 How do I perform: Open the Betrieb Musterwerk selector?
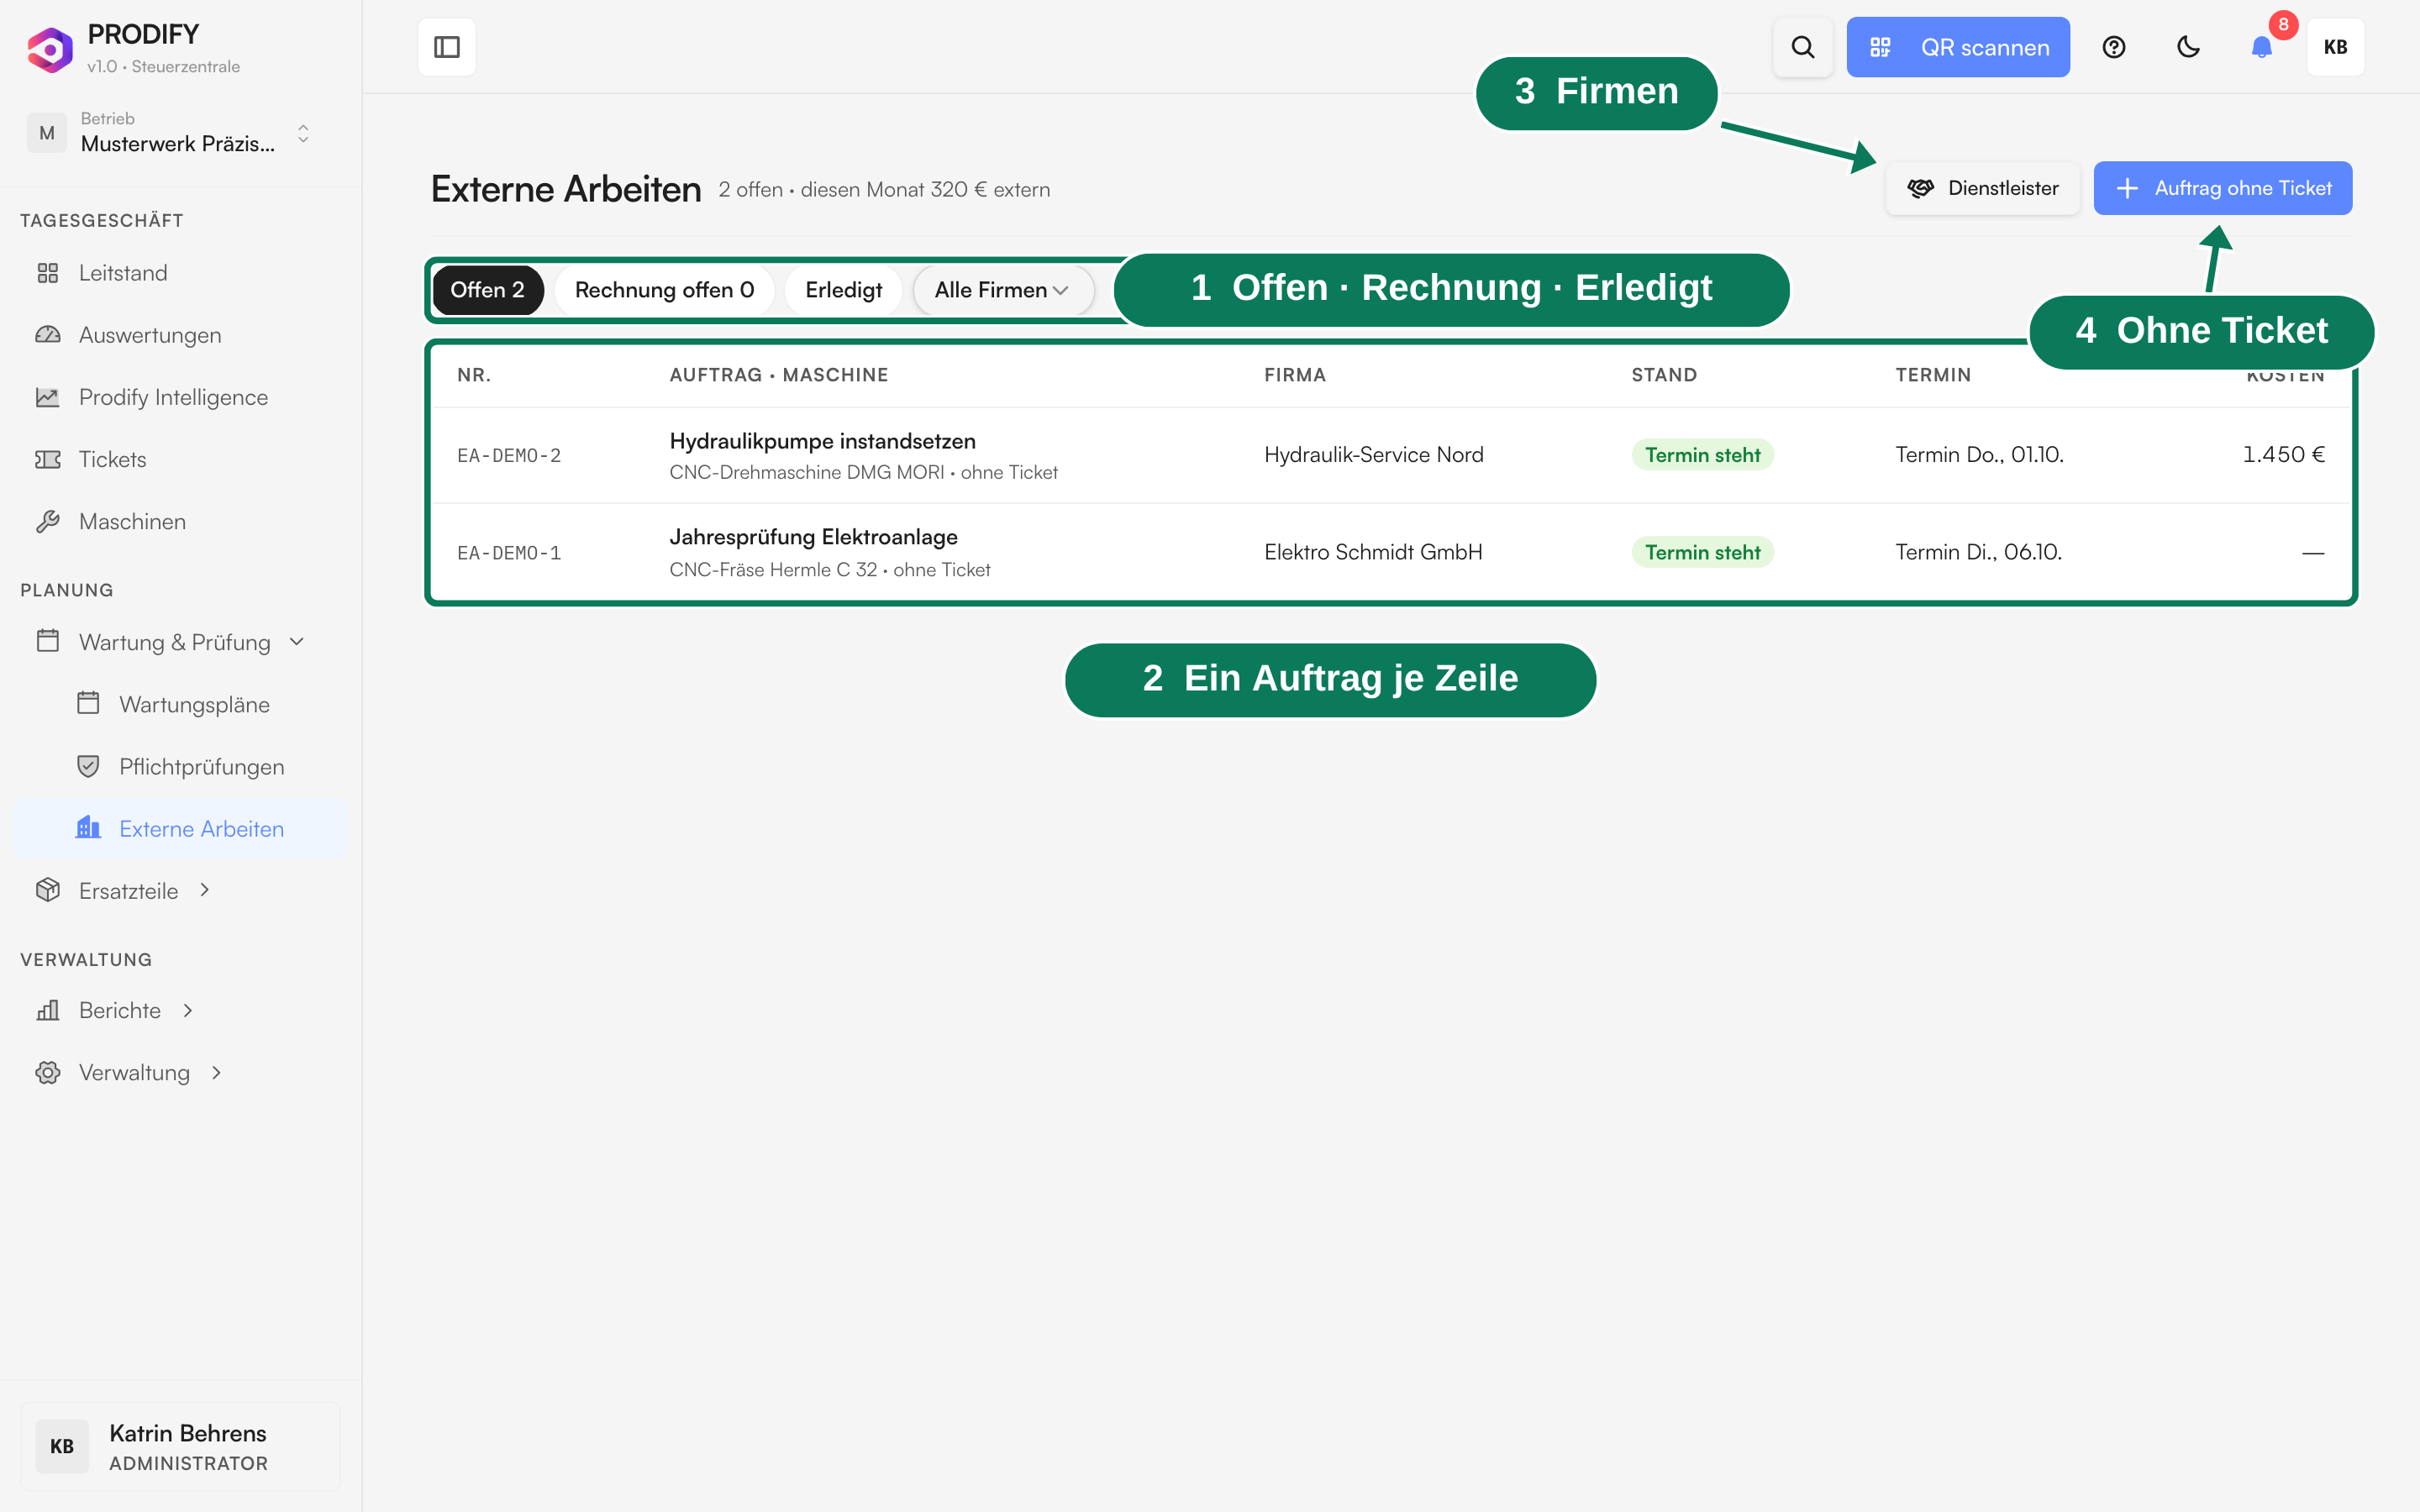click(170, 133)
